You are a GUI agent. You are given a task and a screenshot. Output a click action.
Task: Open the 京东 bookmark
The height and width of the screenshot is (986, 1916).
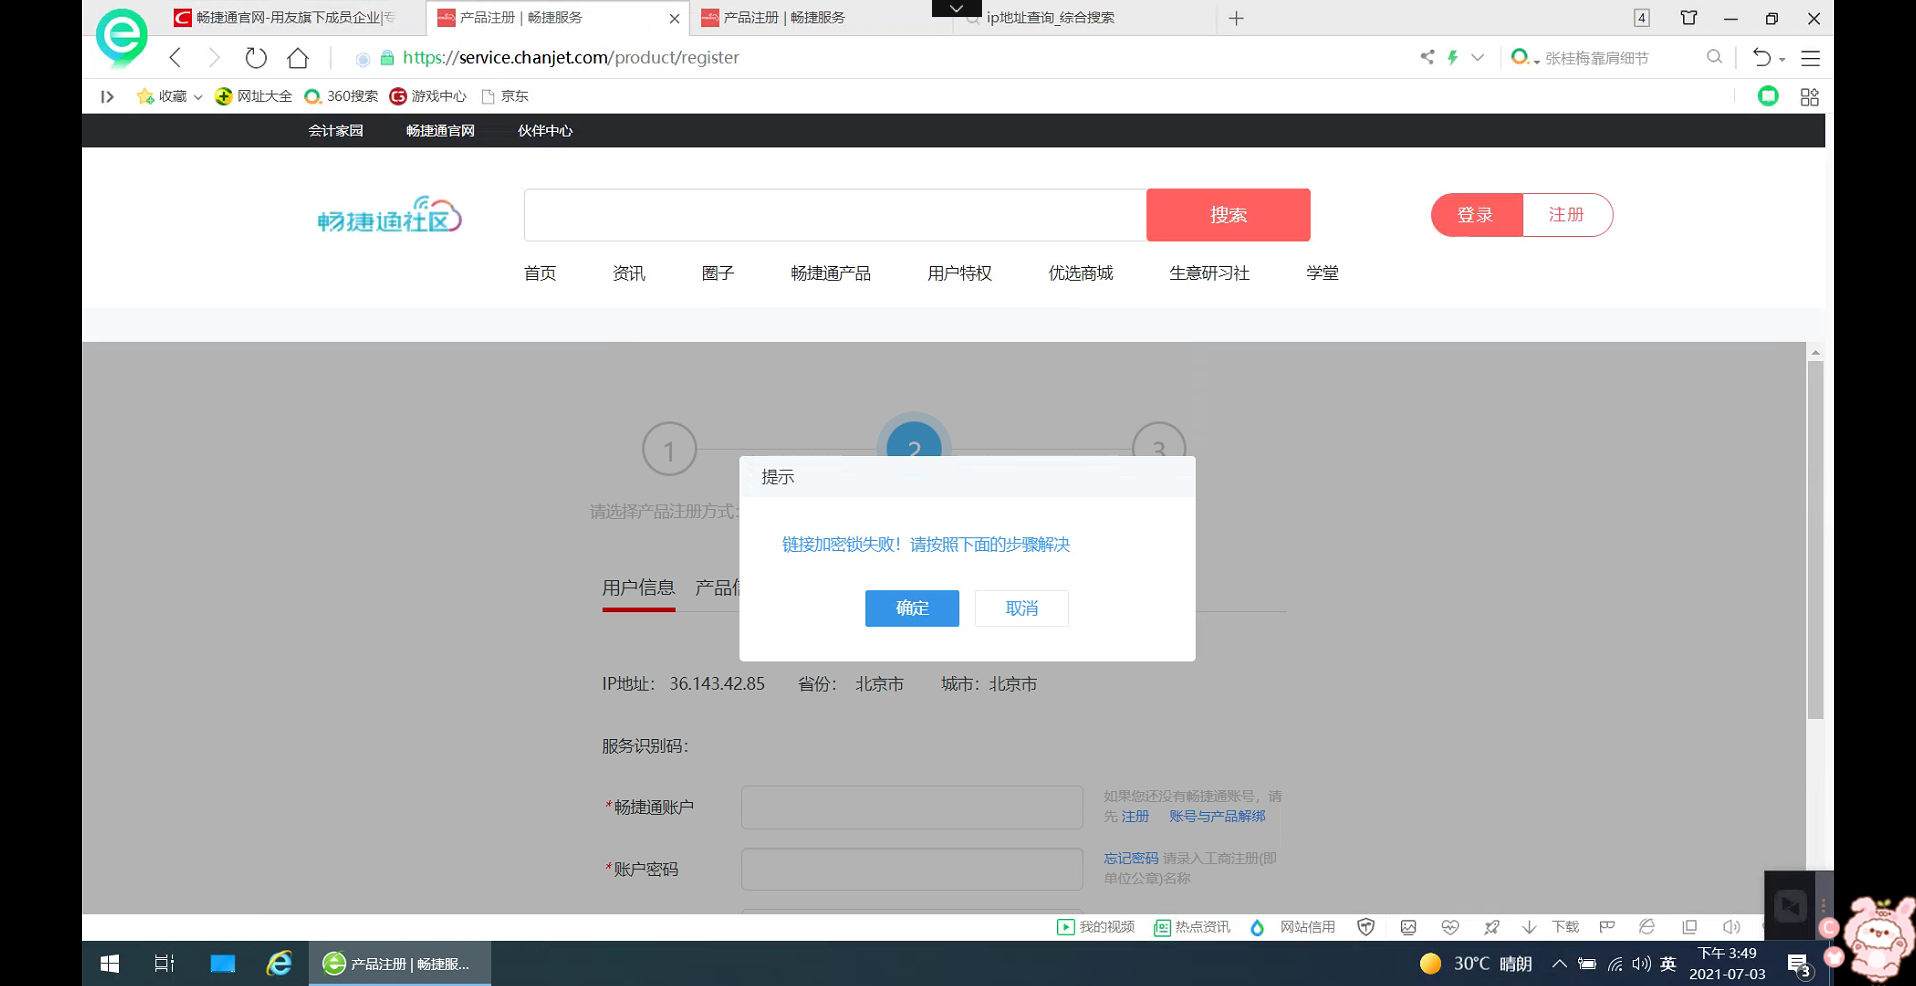coord(505,96)
